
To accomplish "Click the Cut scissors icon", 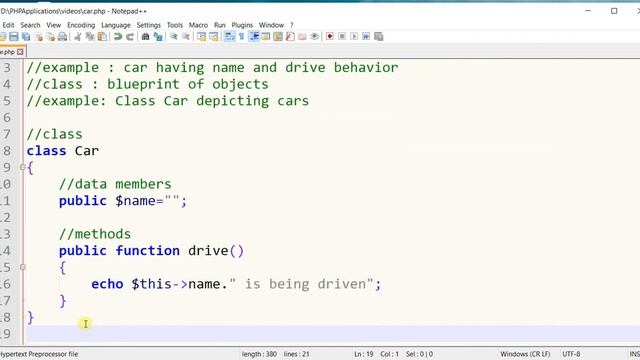I will (x=78, y=37).
